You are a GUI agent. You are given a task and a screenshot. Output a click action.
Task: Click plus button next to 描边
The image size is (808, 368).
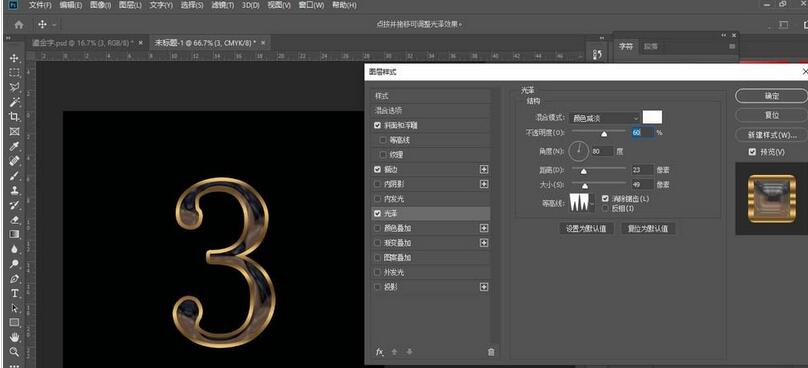point(483,169)
